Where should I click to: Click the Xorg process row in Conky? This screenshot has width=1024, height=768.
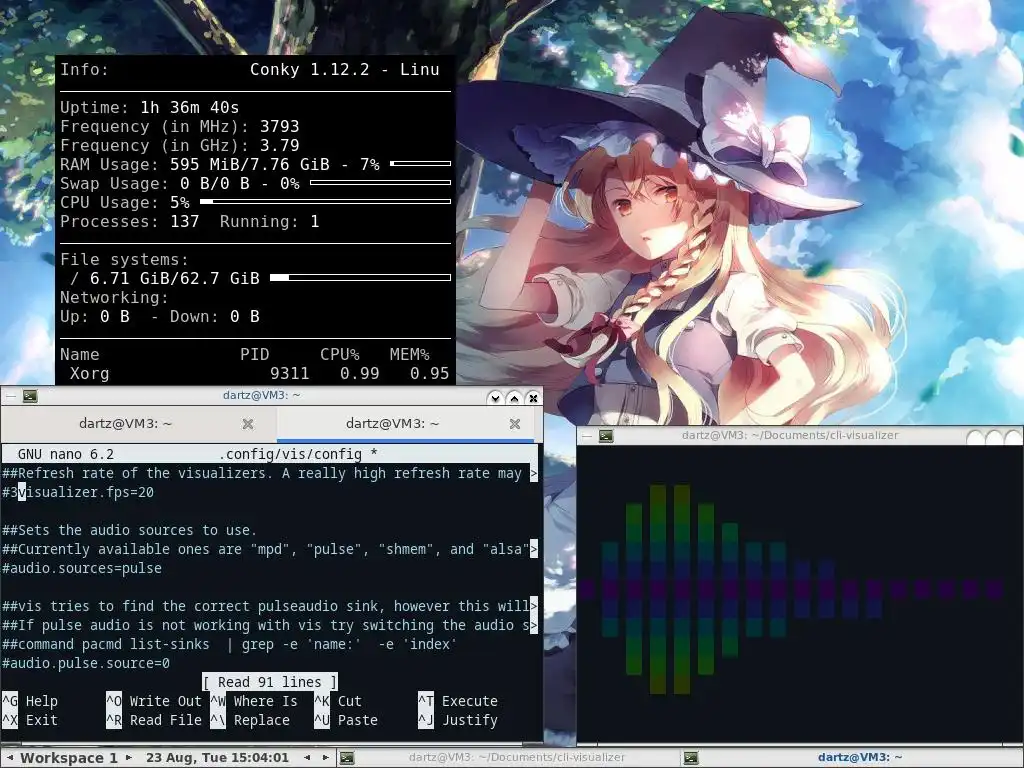coord(255,374)
